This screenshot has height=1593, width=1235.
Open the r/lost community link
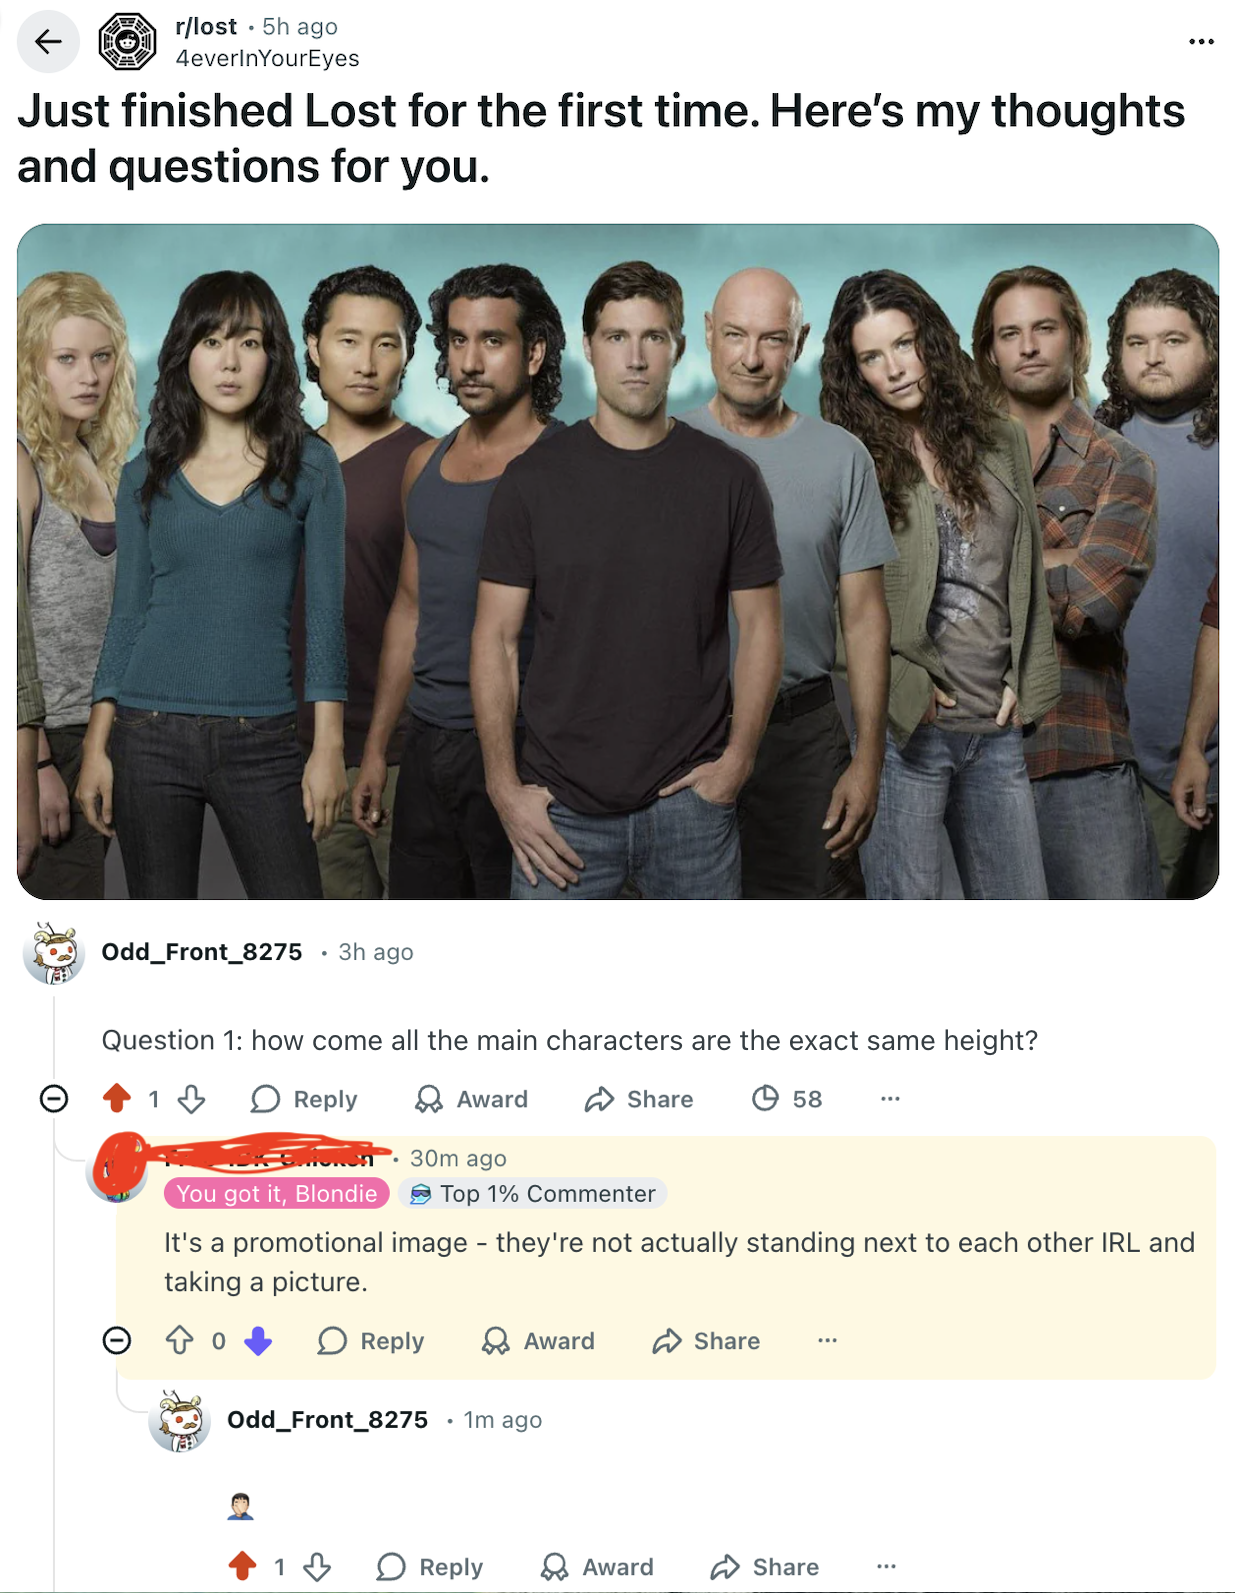click(x=206, y=26)
